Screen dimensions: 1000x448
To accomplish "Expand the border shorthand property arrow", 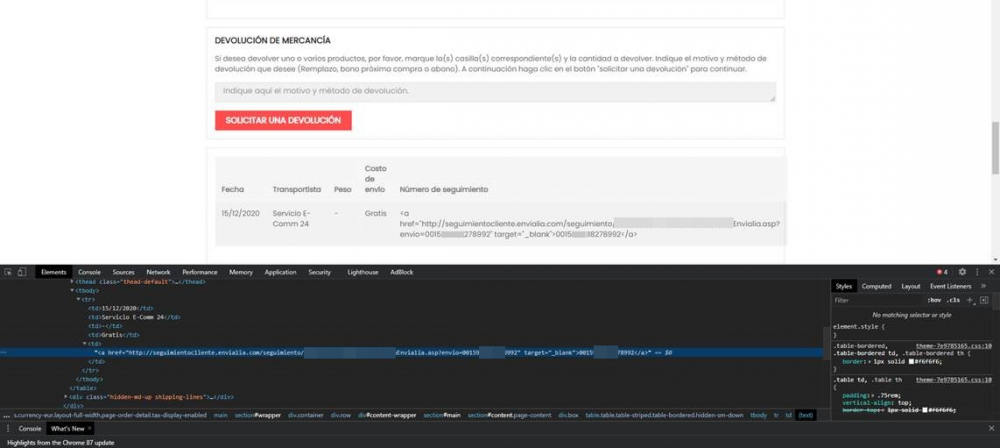I will (870, 361).
